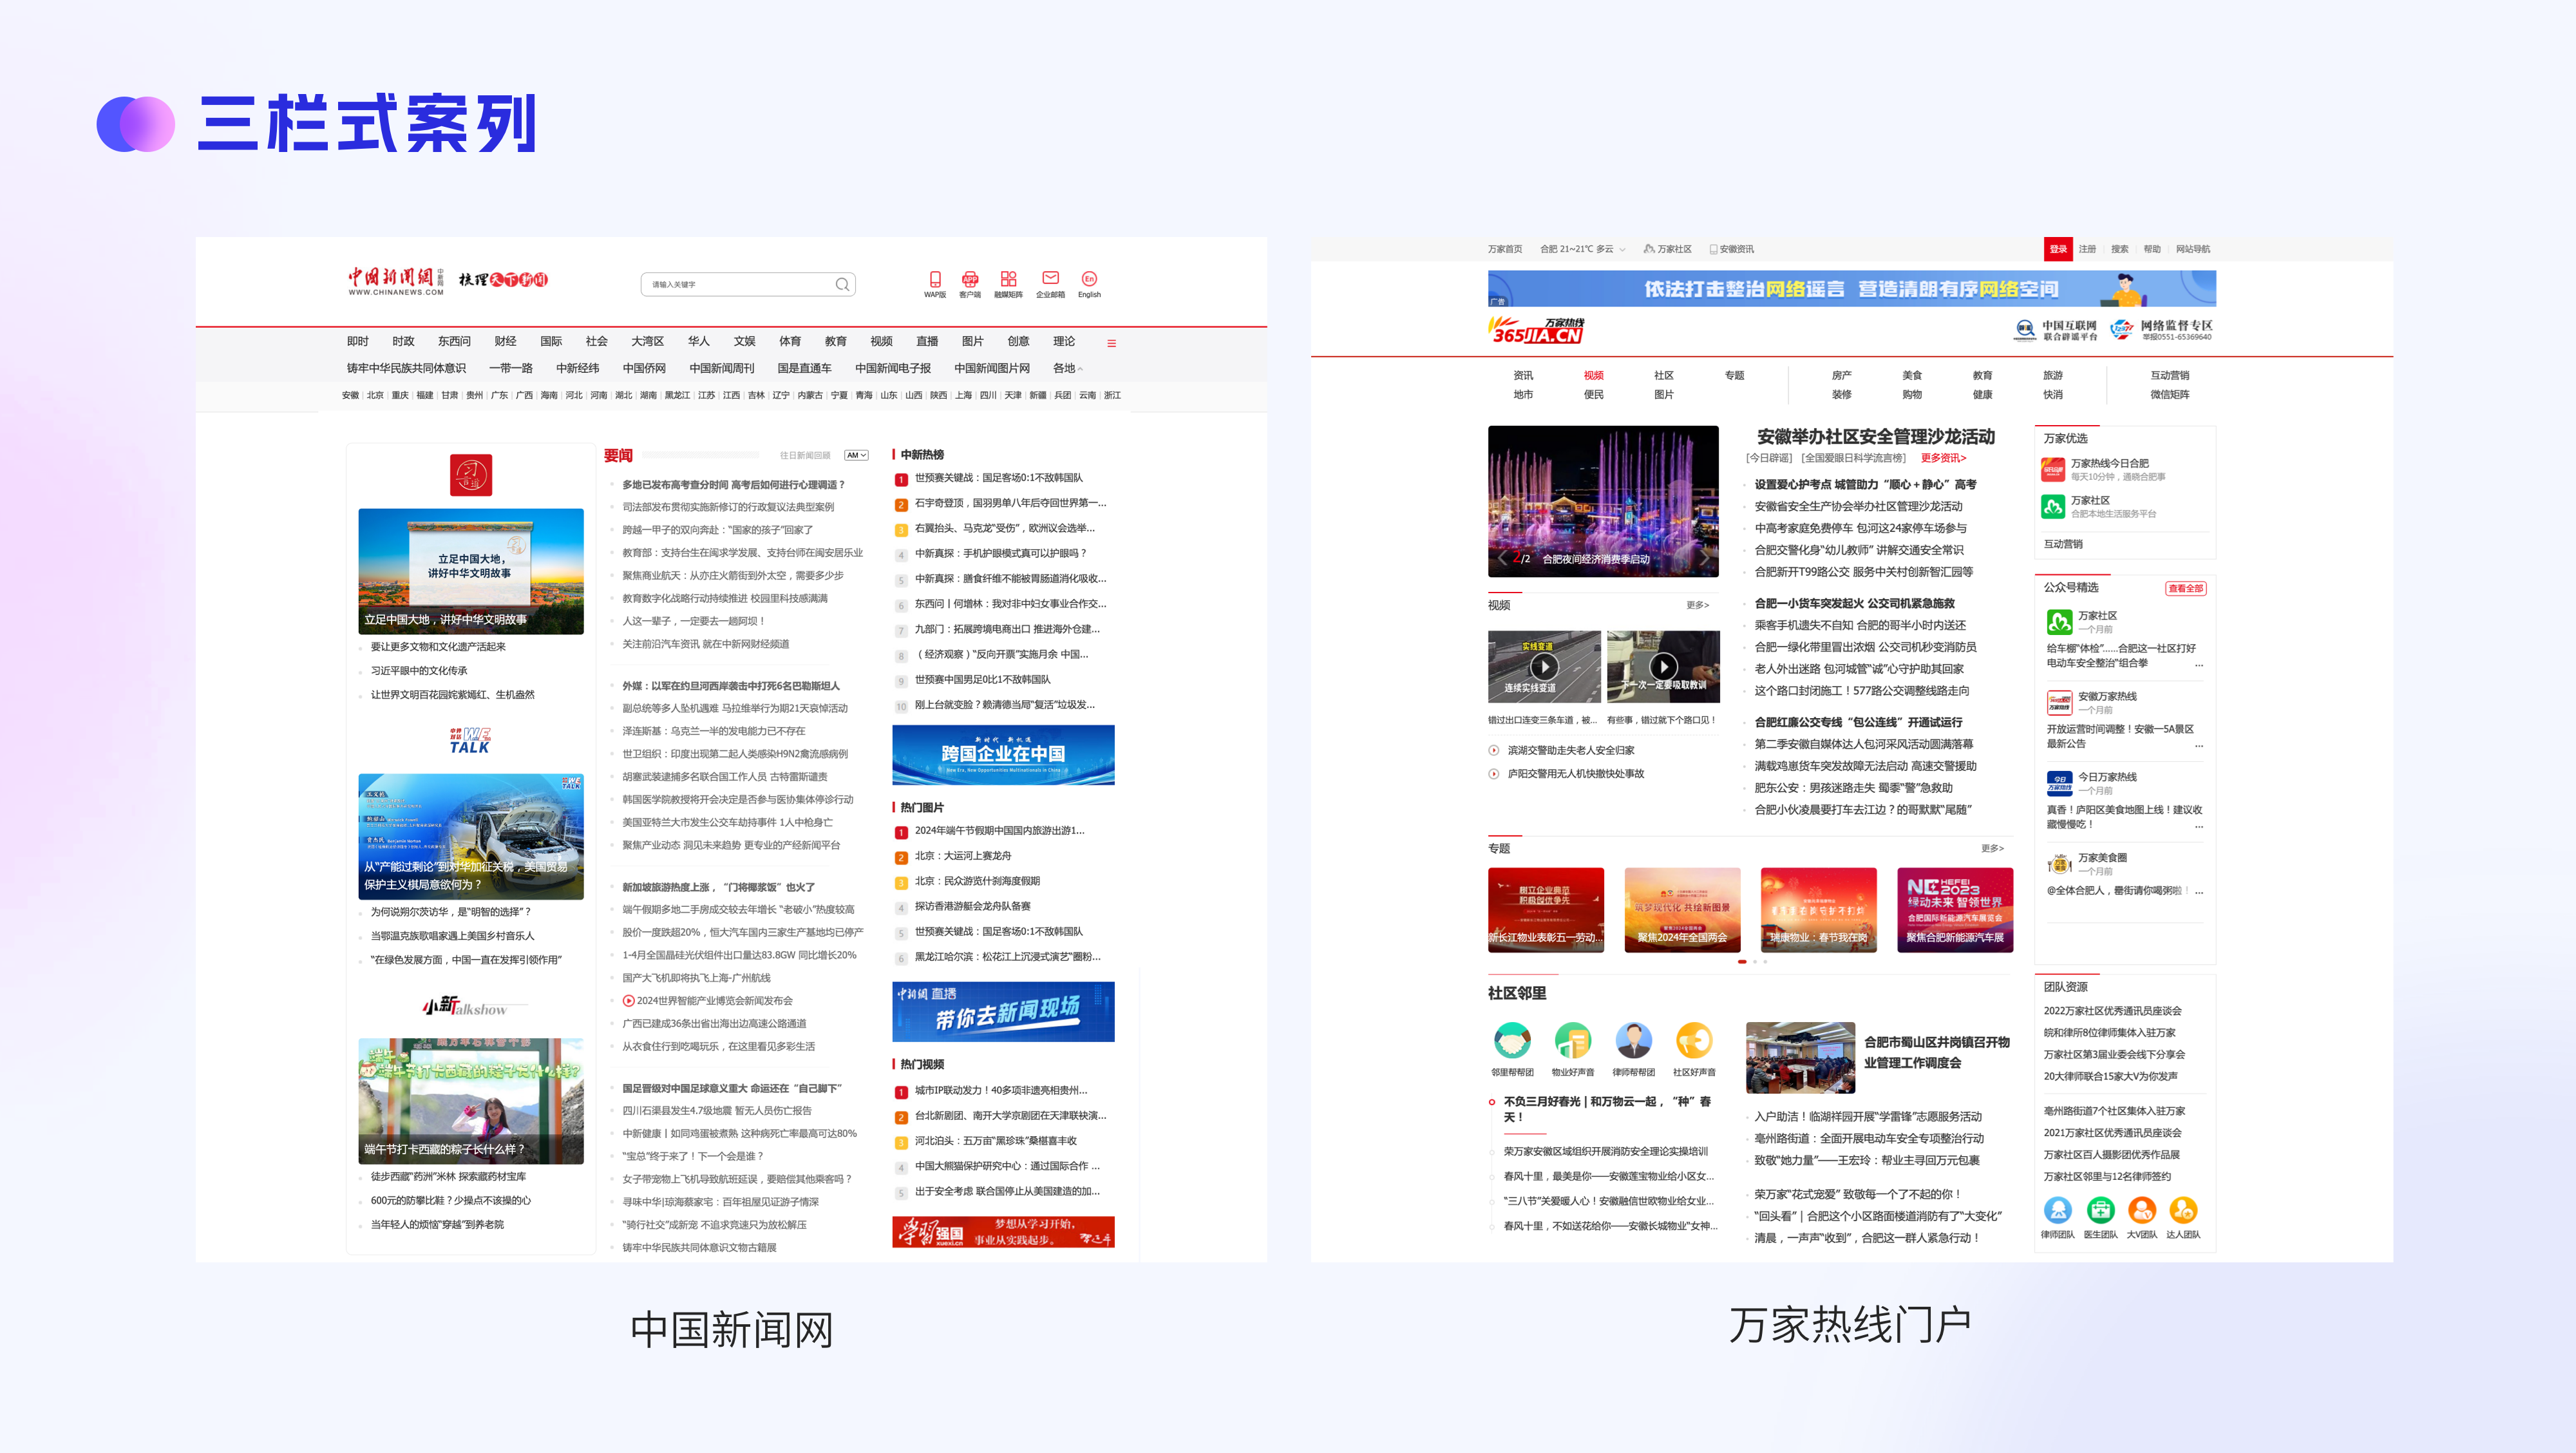Open the 专题 section menu on 万家热线

[x=1734, y=375]
